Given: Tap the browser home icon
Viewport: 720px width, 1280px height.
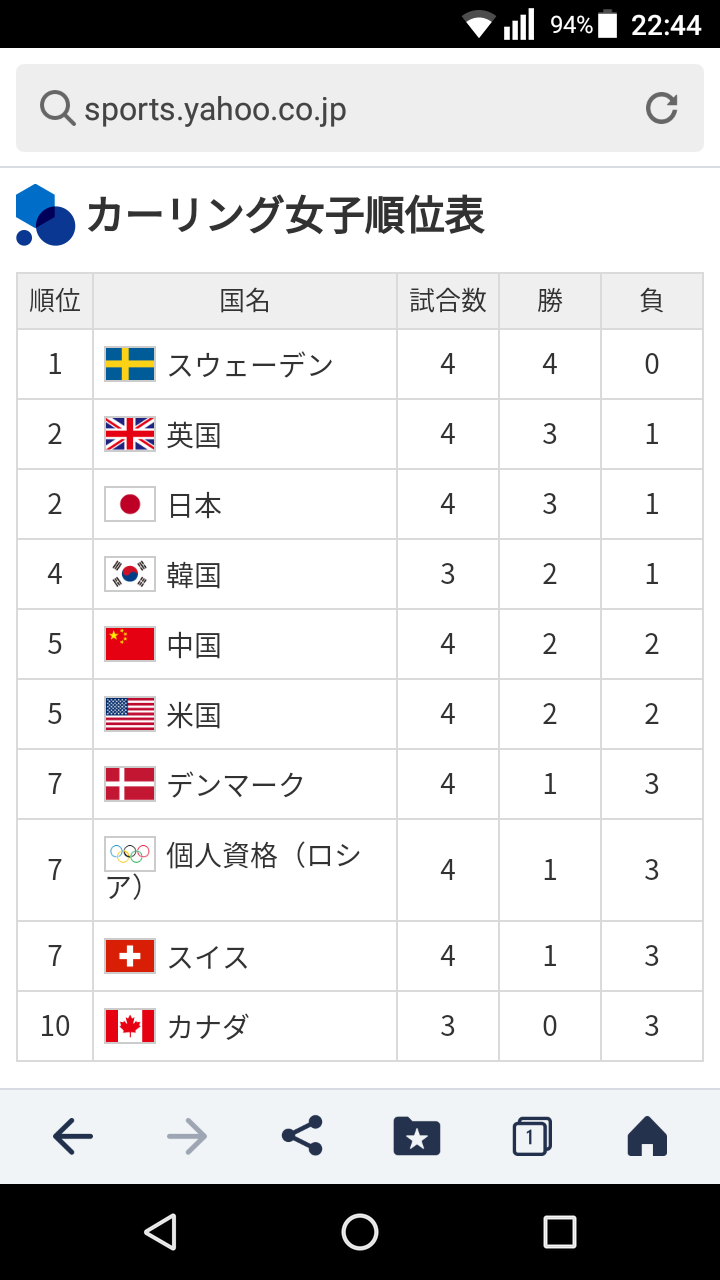Looking at the screenshot, I should pos(647,1136).
